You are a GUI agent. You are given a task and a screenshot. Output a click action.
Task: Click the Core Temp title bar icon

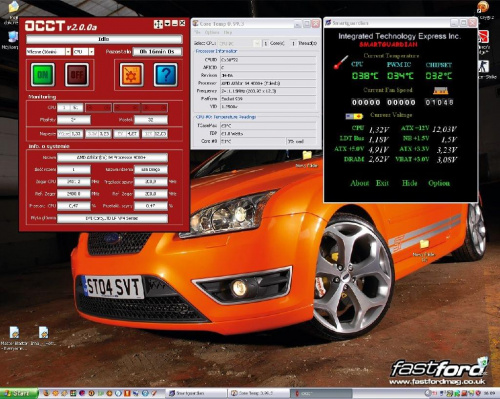click(x=196, y=23)
